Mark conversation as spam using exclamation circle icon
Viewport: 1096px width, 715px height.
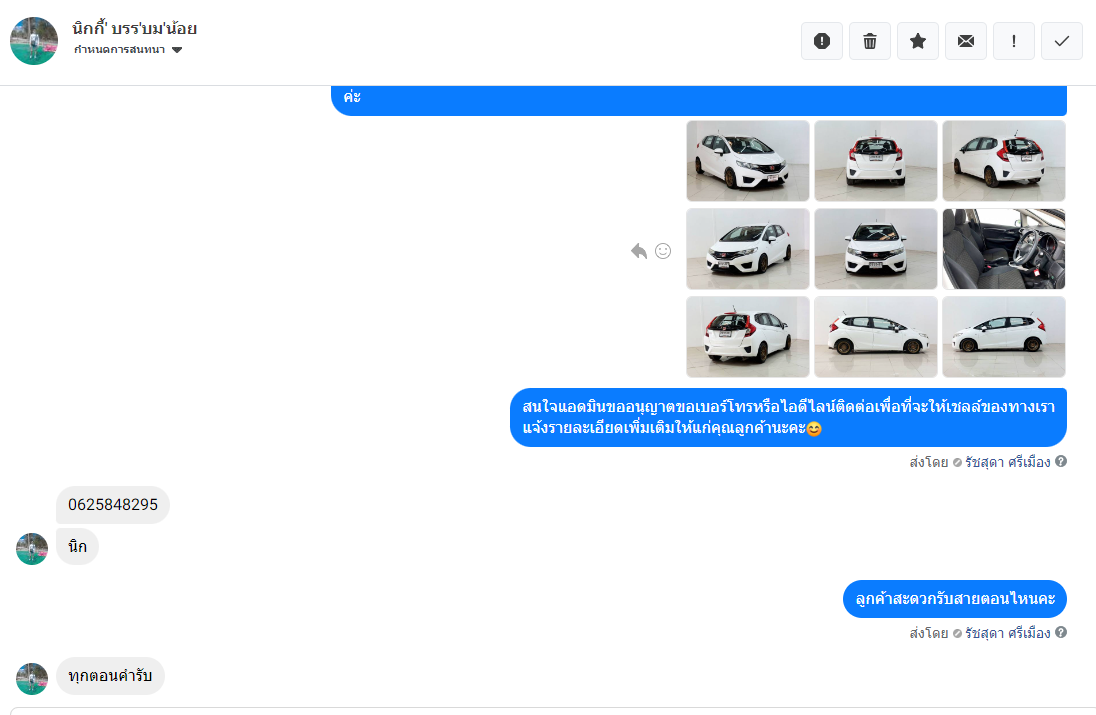point(821,41)
